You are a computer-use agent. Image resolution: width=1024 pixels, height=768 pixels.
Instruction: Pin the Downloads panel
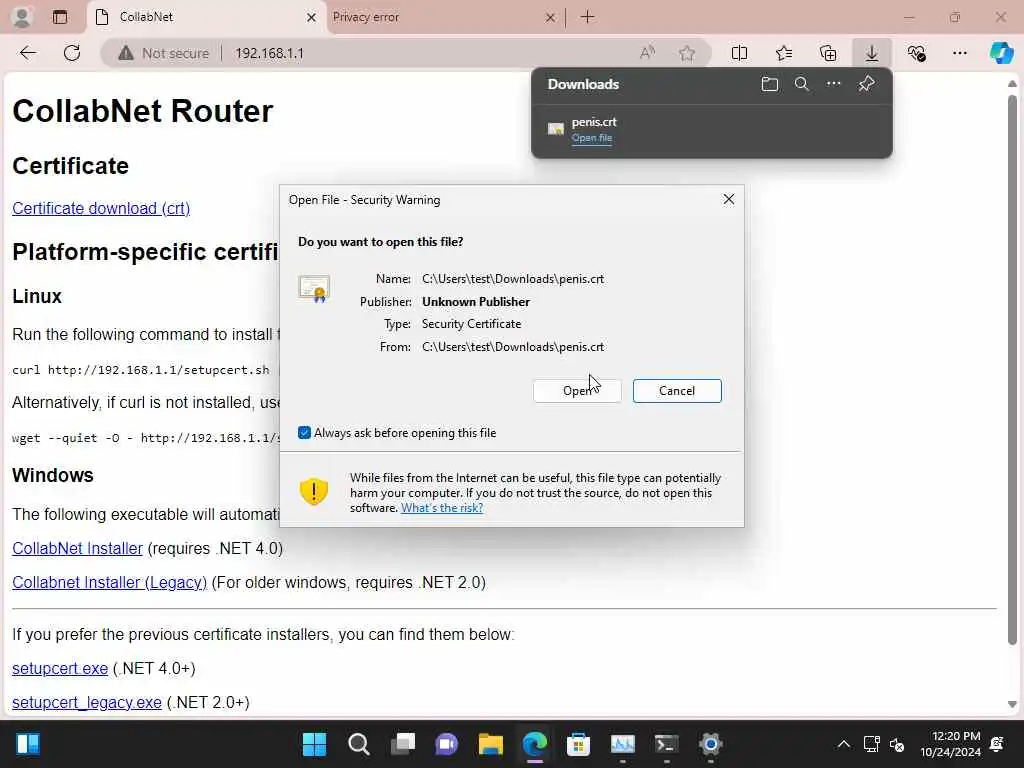pyautogui.click(x=867, y=84)
